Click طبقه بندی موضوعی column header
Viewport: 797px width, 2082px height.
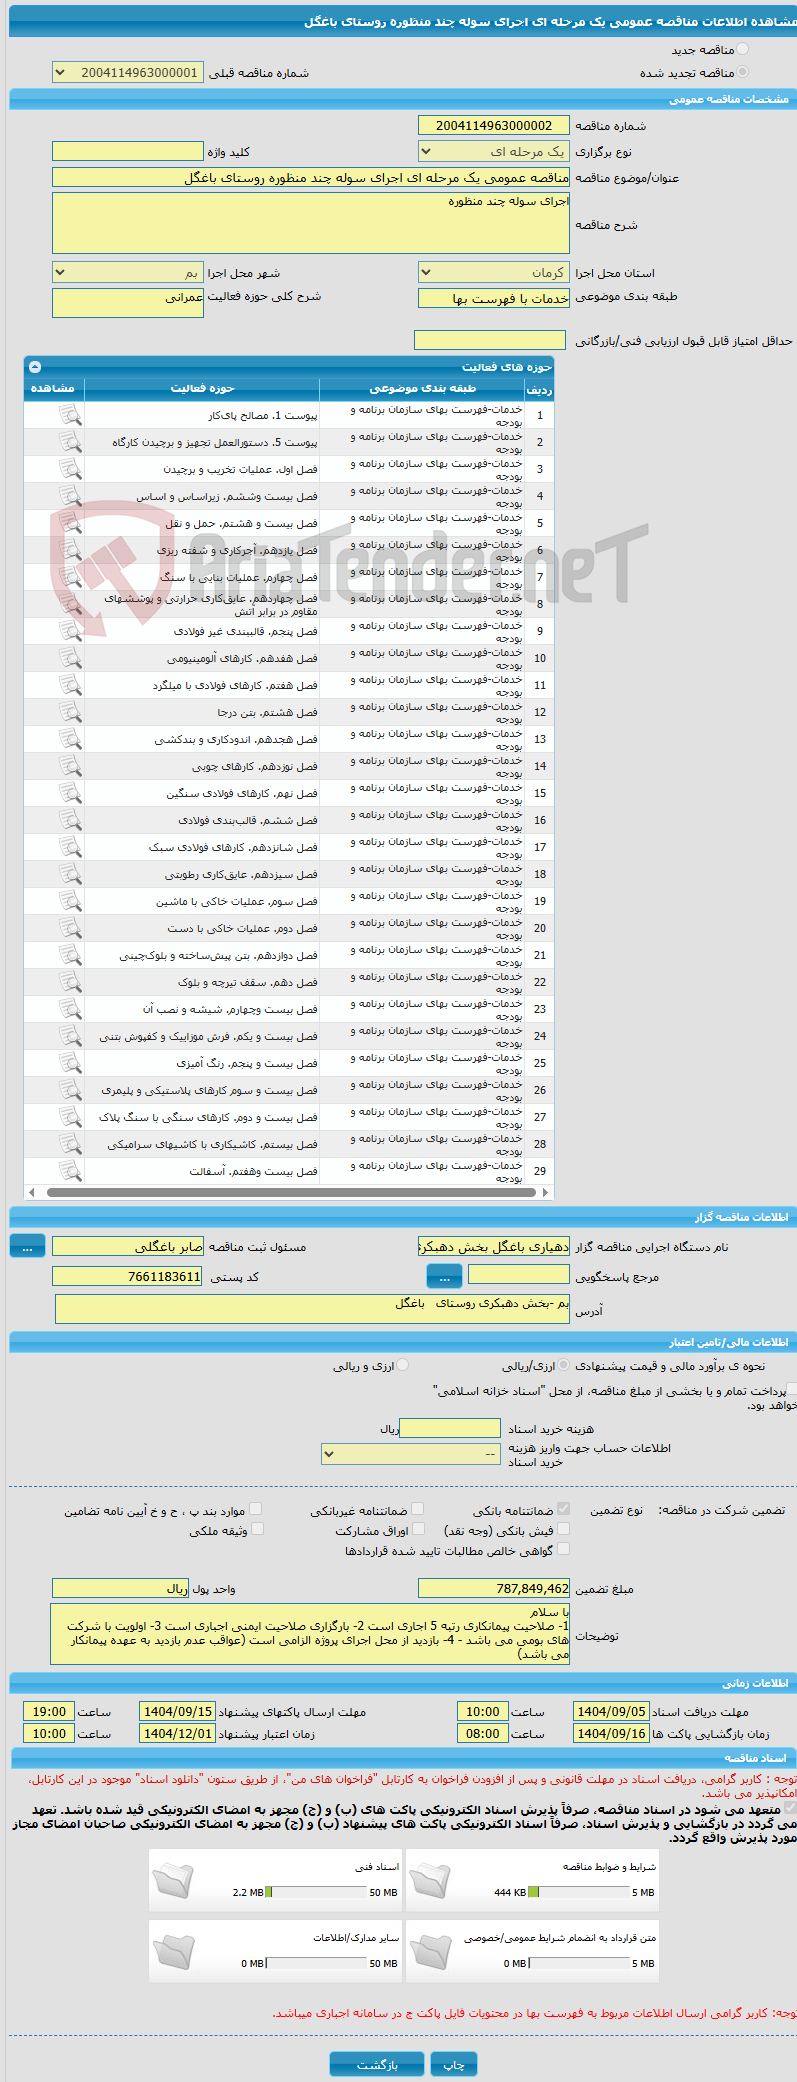coord(422,388)
